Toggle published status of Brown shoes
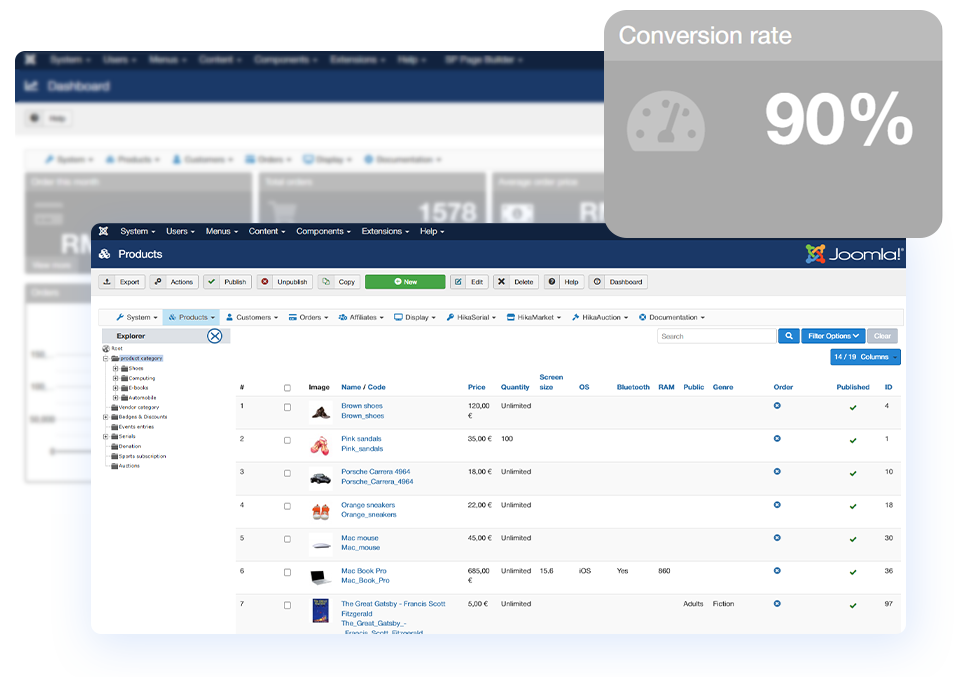 tap(853, 407)
